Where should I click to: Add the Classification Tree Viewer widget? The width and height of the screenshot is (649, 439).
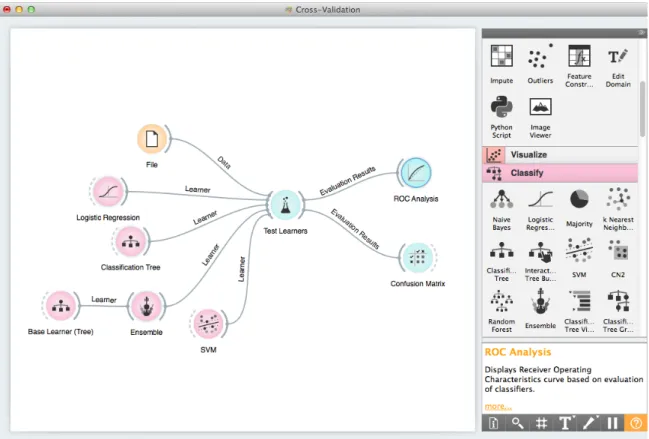(x=579, y=312)
